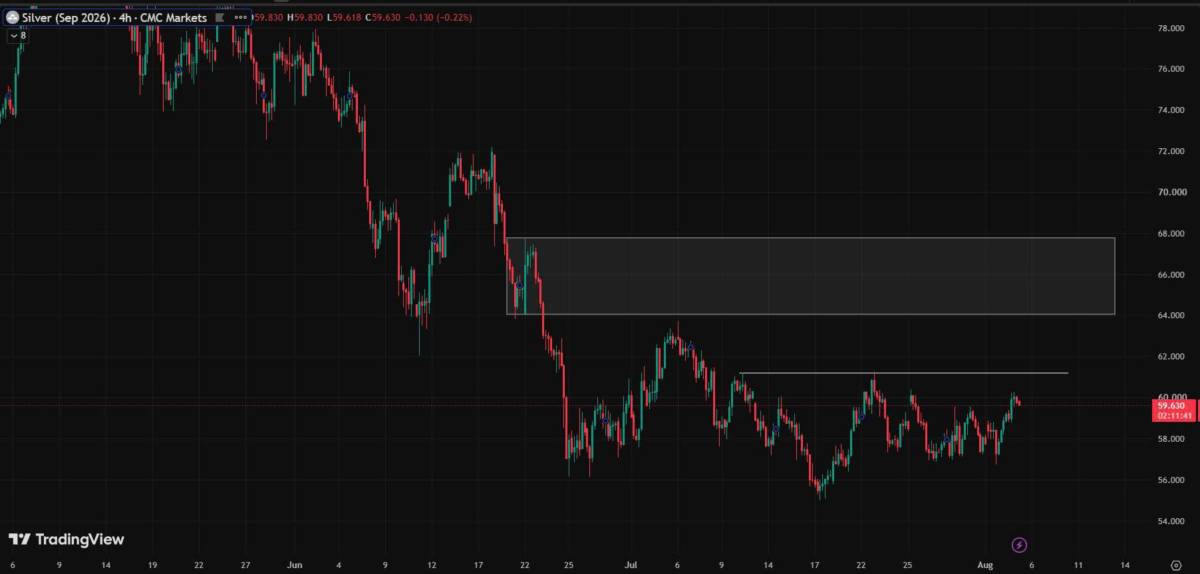The image size is (1200, 574).
Task: Click 72.000 on the price scale
Action: (1171, 151)
